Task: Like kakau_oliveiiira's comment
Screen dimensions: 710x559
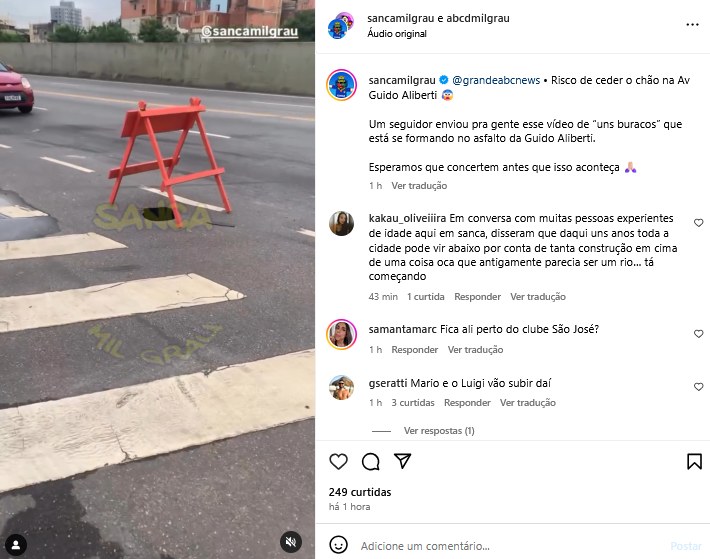Action: coord(698,223)
